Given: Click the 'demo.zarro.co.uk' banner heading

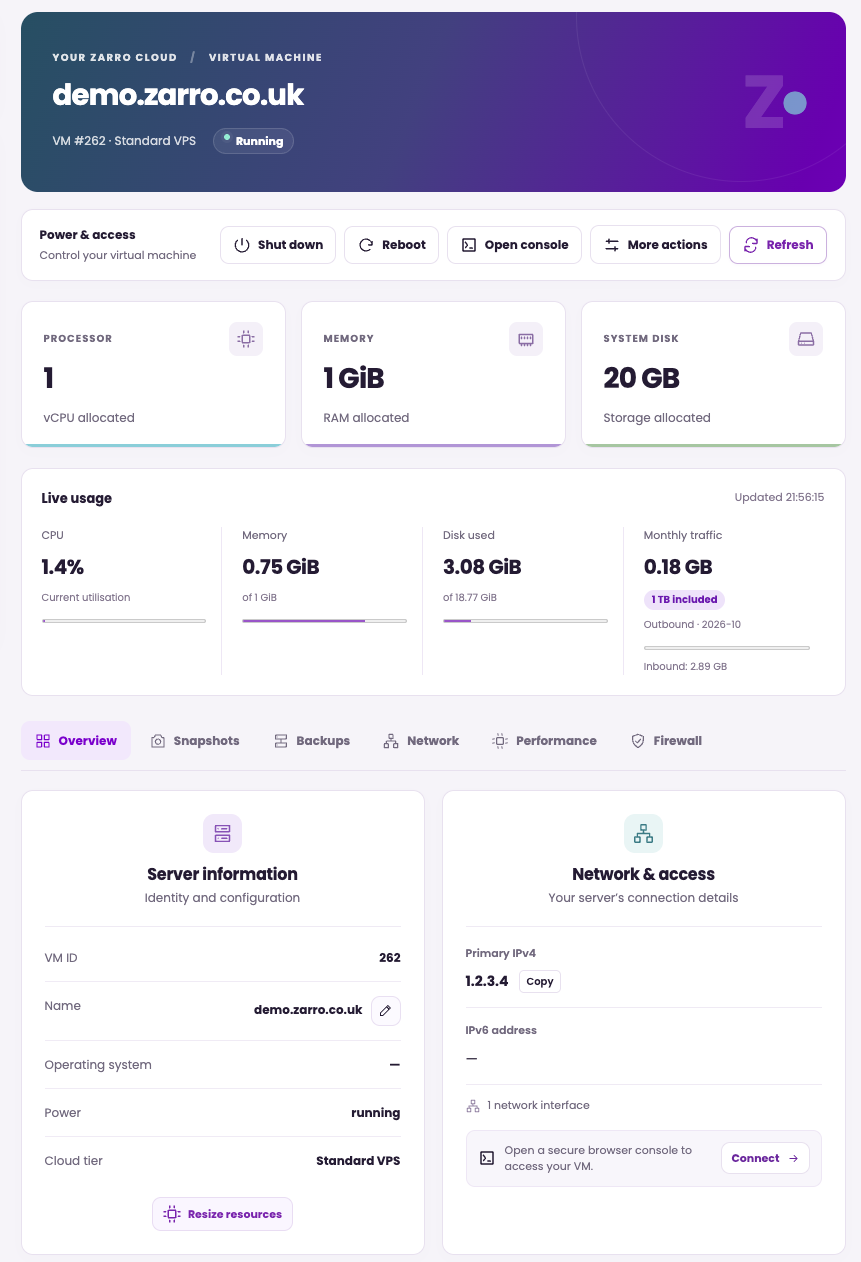Looking at the screenshot, I should click(178, 95).
